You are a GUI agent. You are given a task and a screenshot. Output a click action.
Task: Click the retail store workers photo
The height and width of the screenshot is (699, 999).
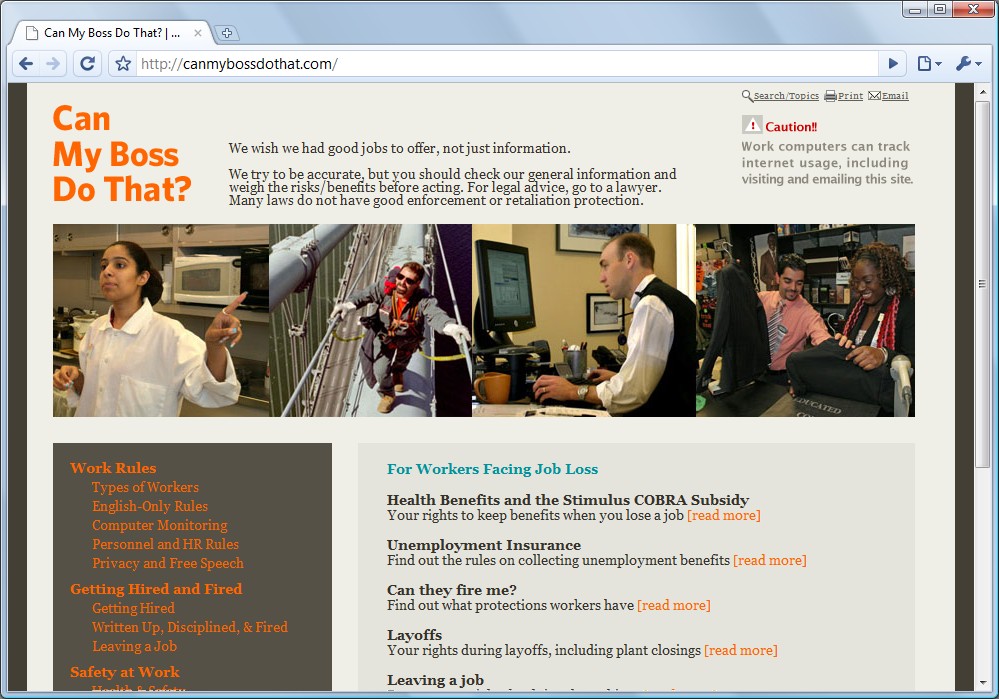[x=805, y=320]
